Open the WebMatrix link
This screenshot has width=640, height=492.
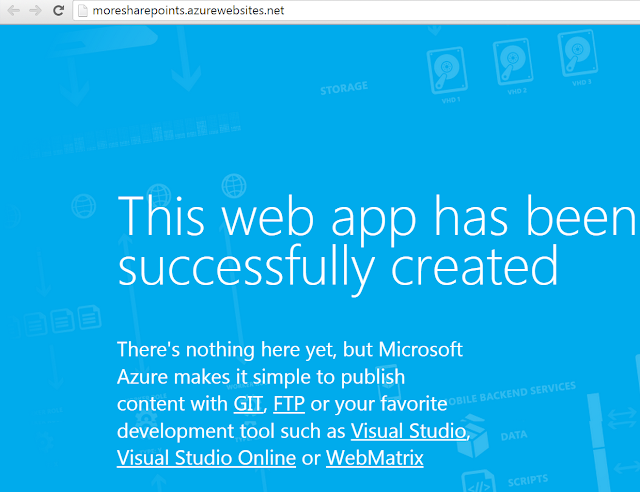pos(375,458)
